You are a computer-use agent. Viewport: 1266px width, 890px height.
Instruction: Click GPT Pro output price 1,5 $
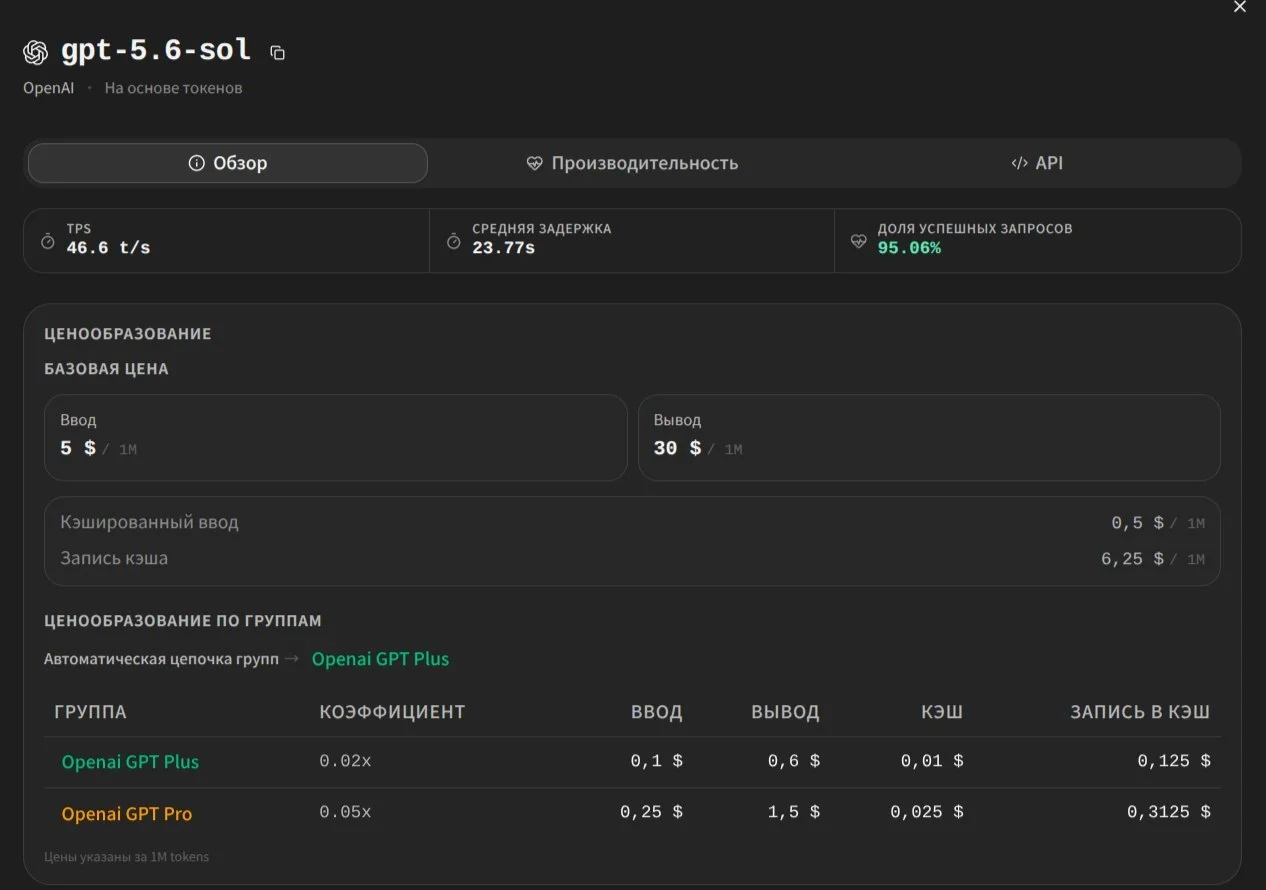pos(794,812)
